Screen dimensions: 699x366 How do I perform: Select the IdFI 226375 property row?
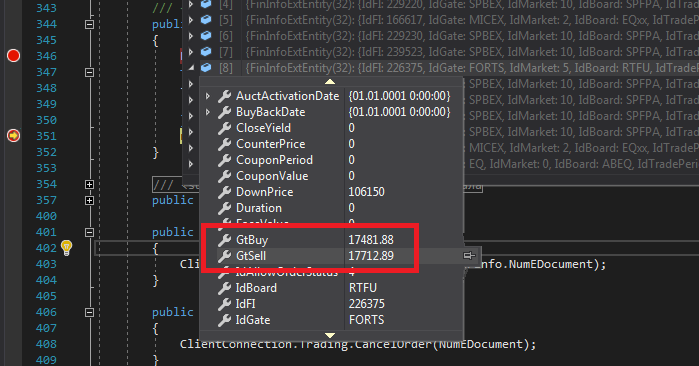coord(331,304)
